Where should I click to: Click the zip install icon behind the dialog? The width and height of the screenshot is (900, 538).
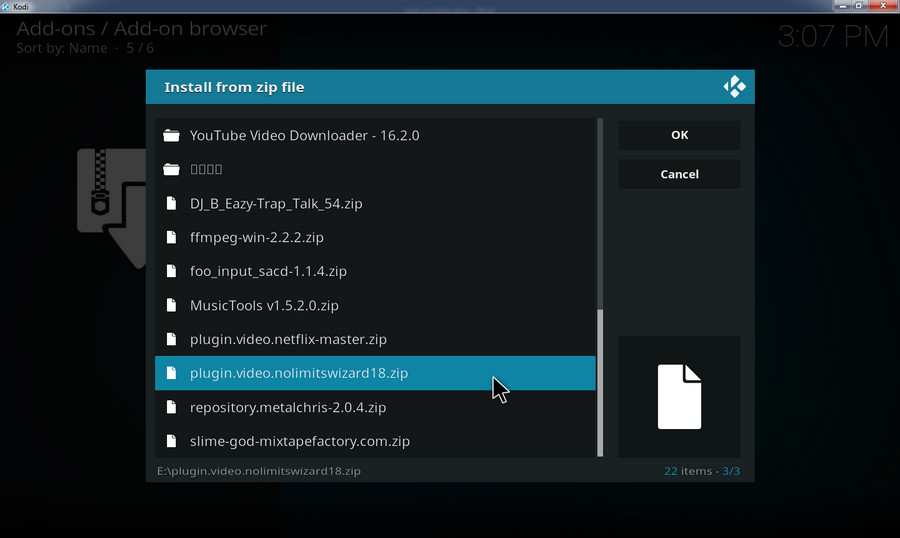111,207
